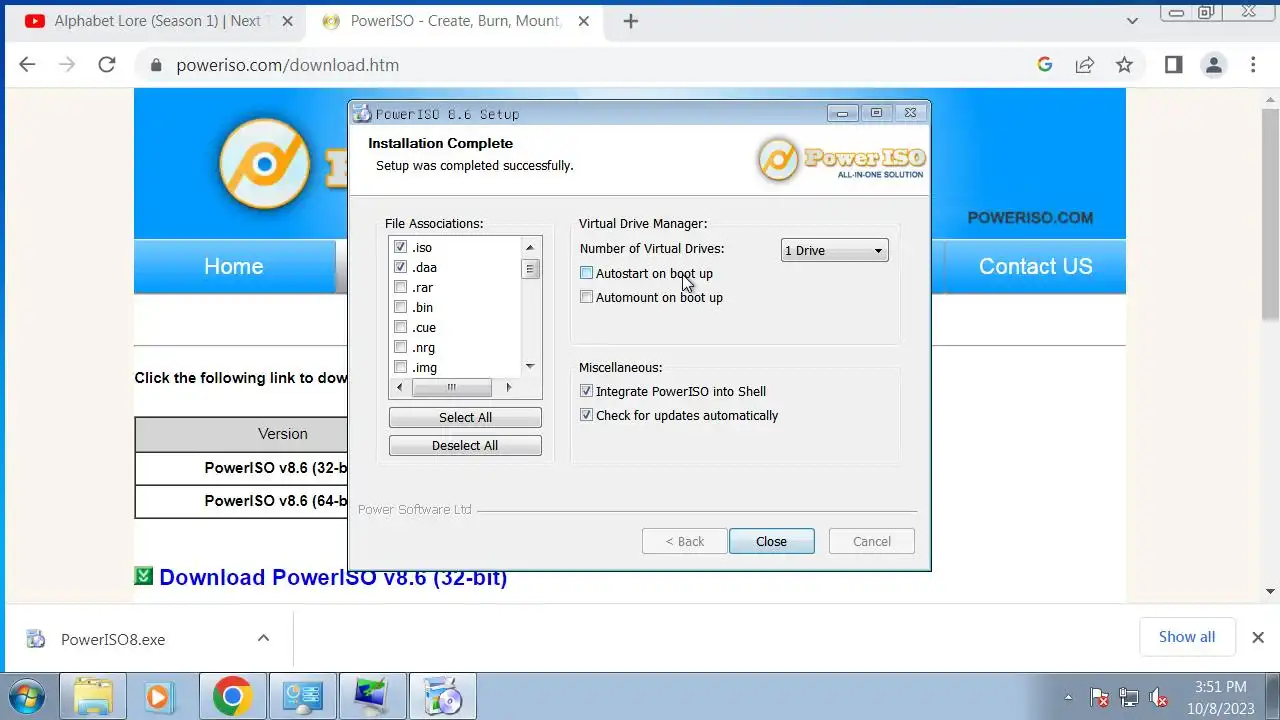The width and height of the screenshot is (1280, 720).
Task: Click Select All file associations
Action: tap(465, 417)
